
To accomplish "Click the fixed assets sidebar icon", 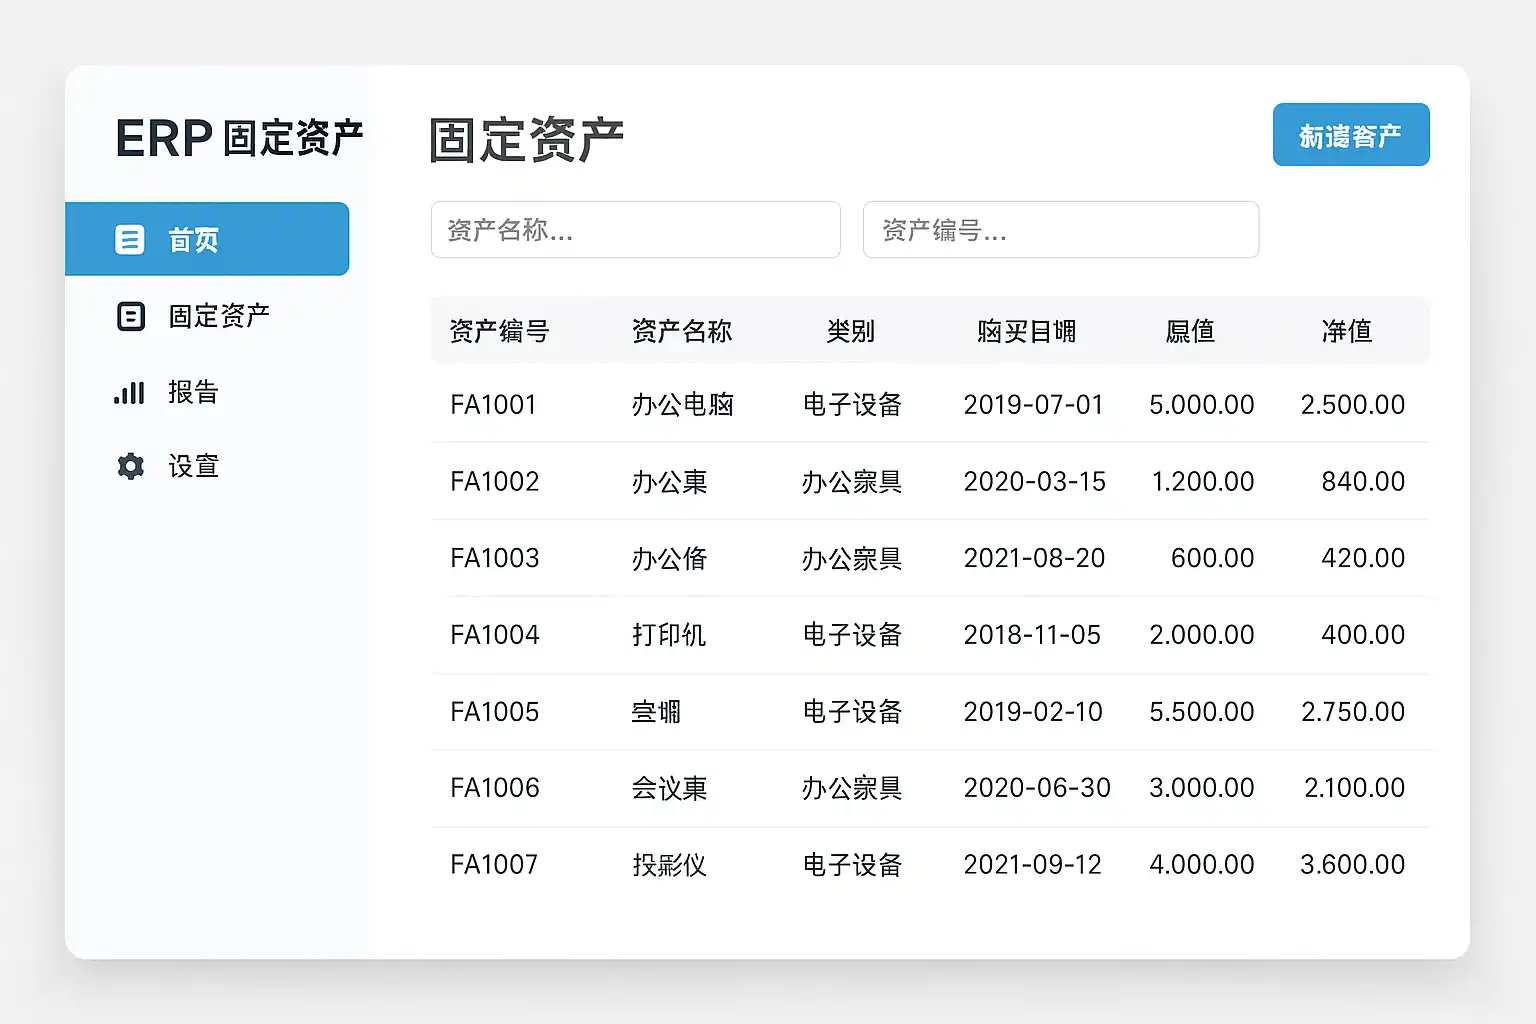I will pos(131,316).
